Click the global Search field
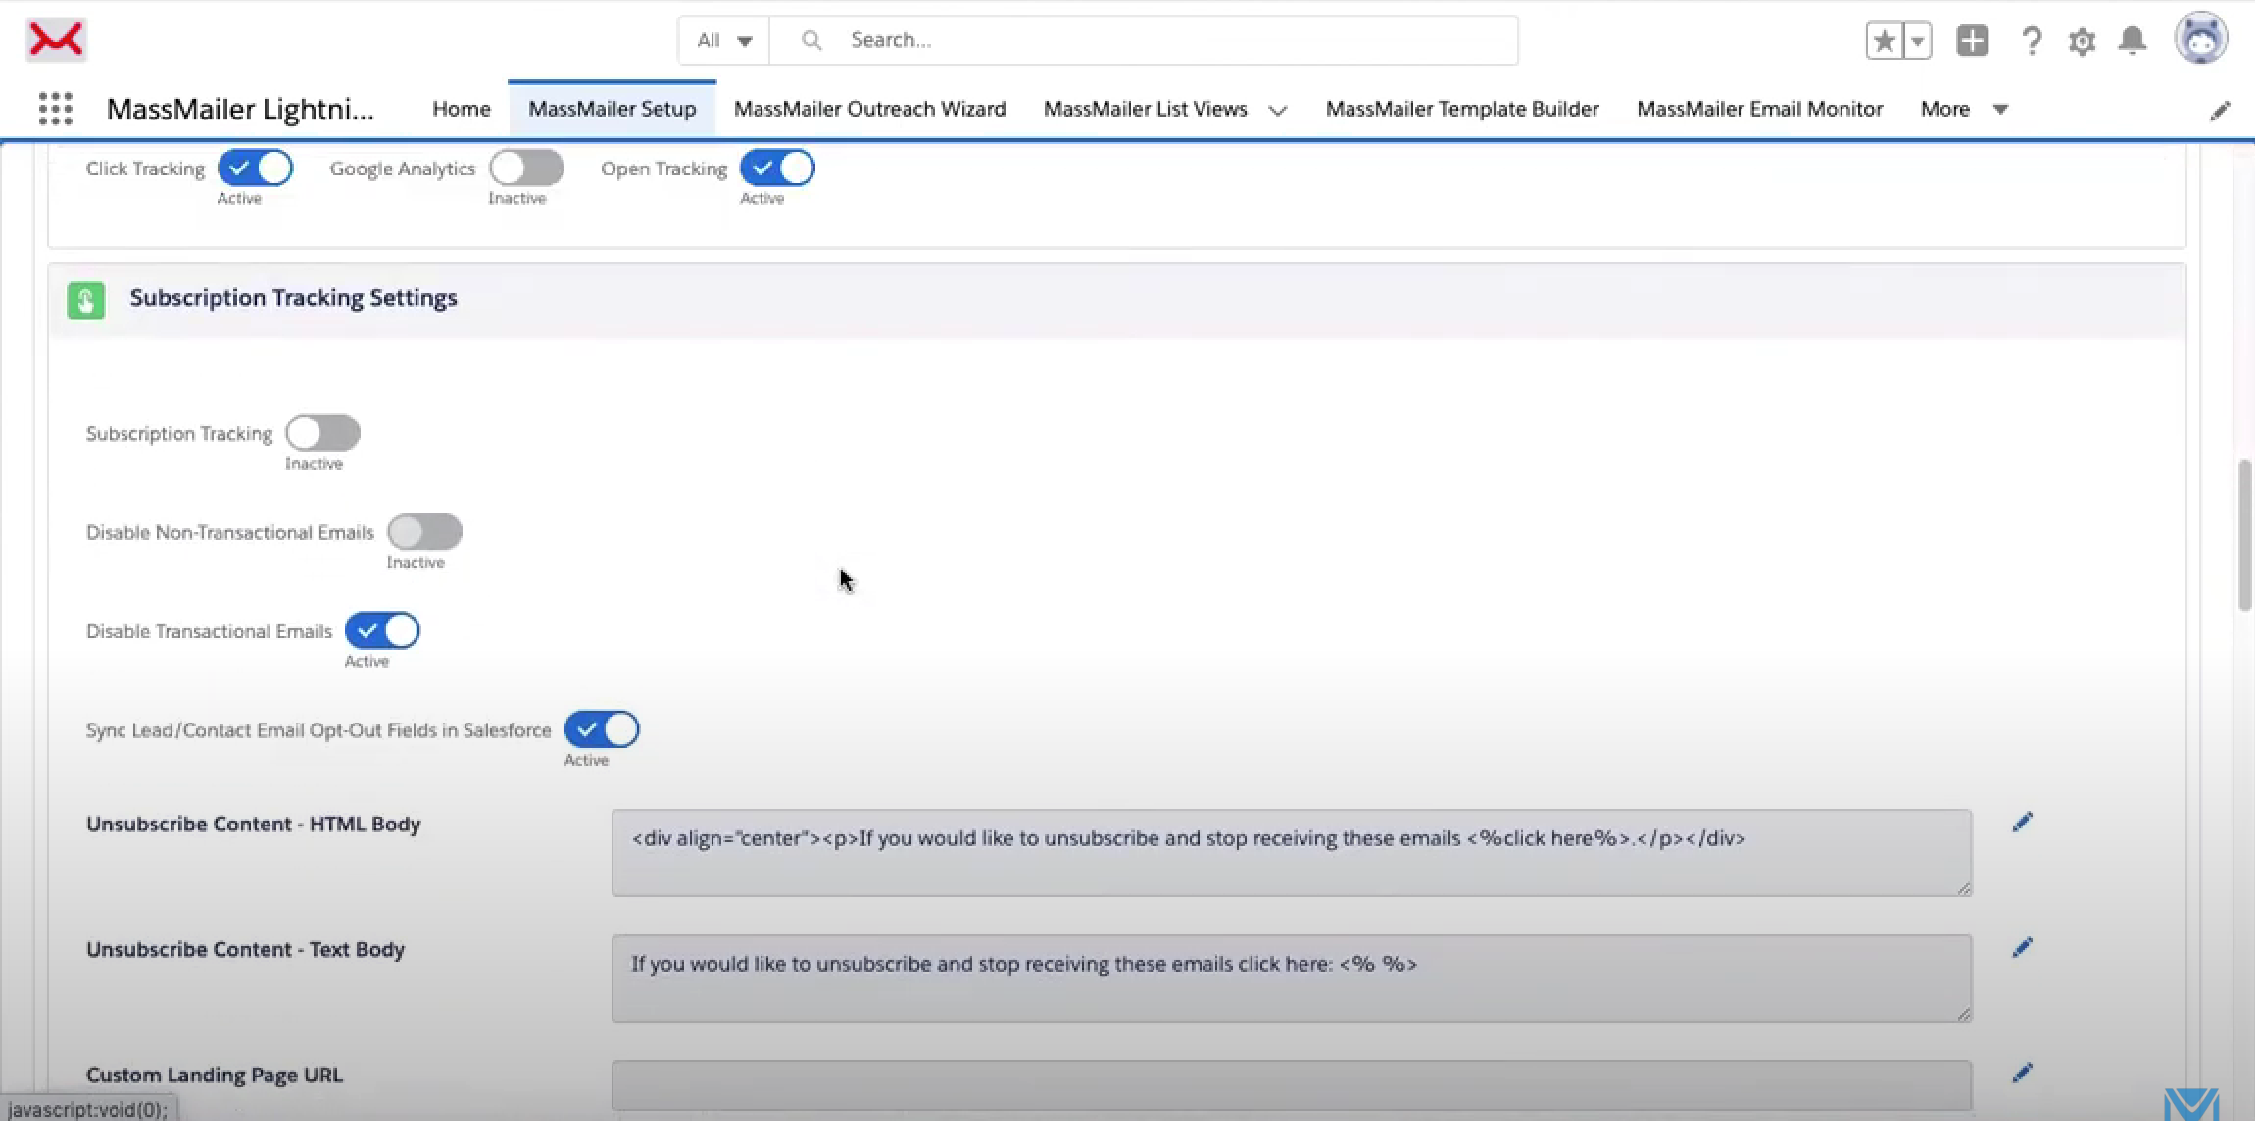This screenshot has width=2255, height=1121. [1144, 40]
